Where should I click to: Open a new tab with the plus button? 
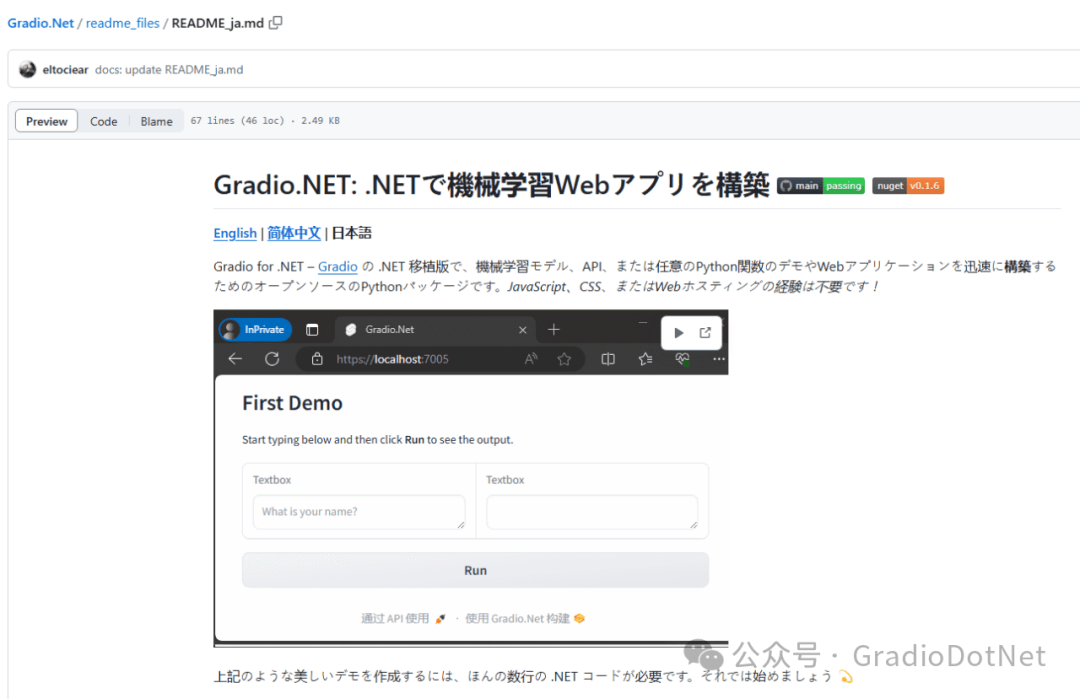pos(554,329)
